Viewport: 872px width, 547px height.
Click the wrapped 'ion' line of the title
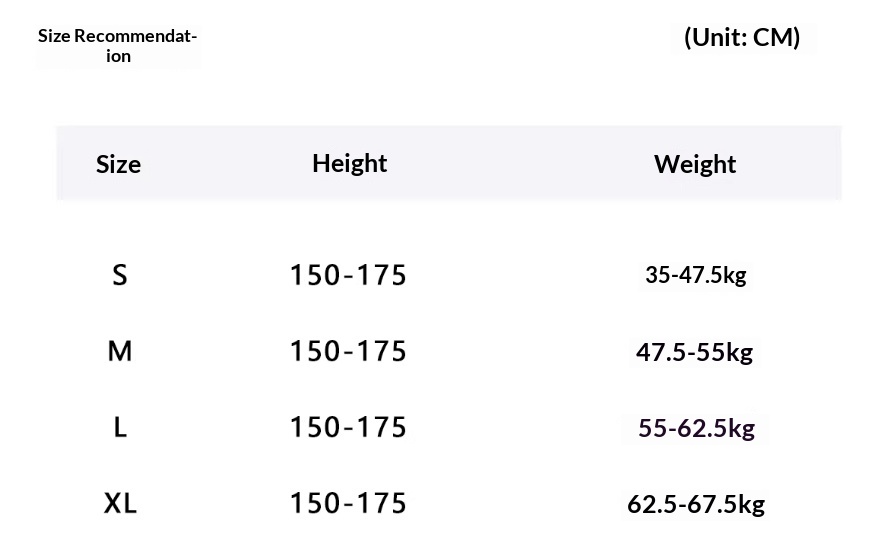(x=119, y=57)
